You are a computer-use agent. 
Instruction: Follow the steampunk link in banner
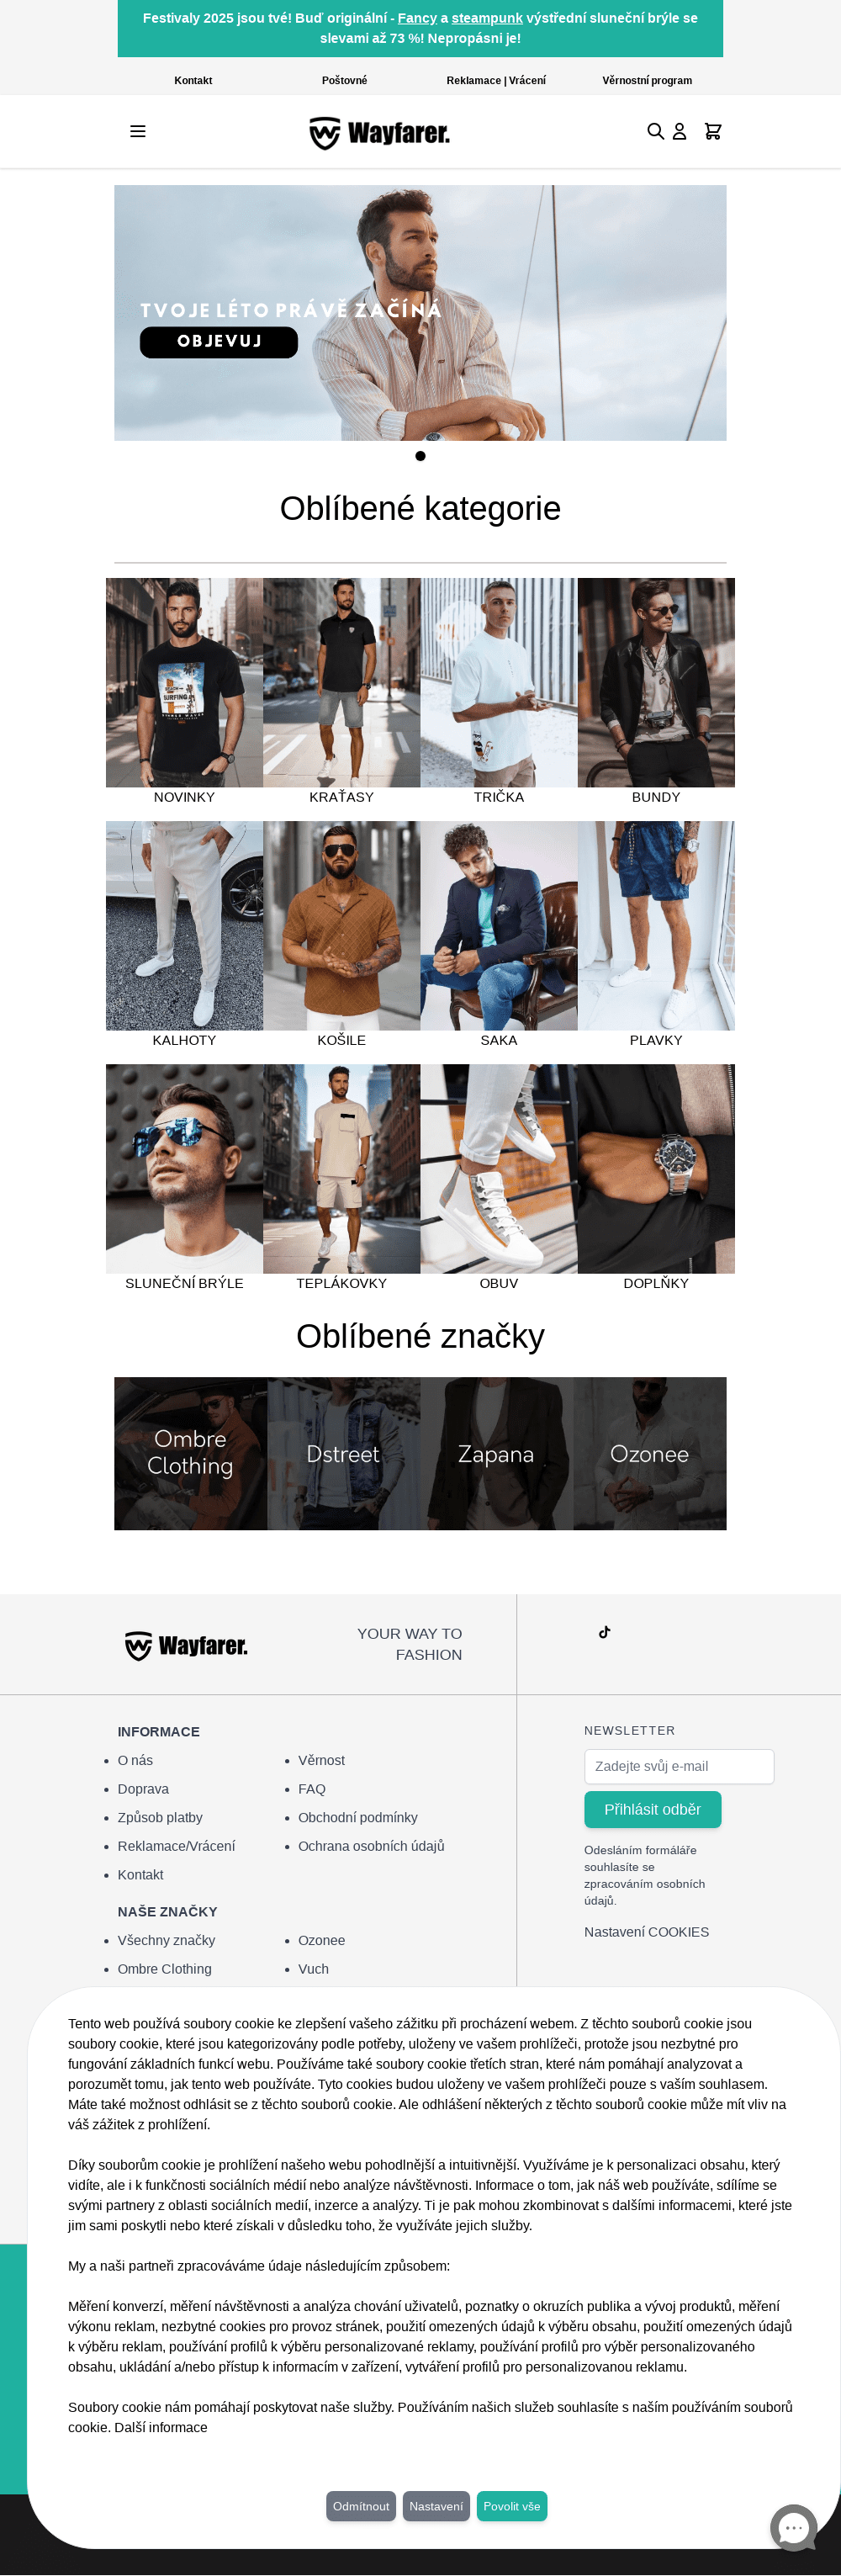click(487, 18)
